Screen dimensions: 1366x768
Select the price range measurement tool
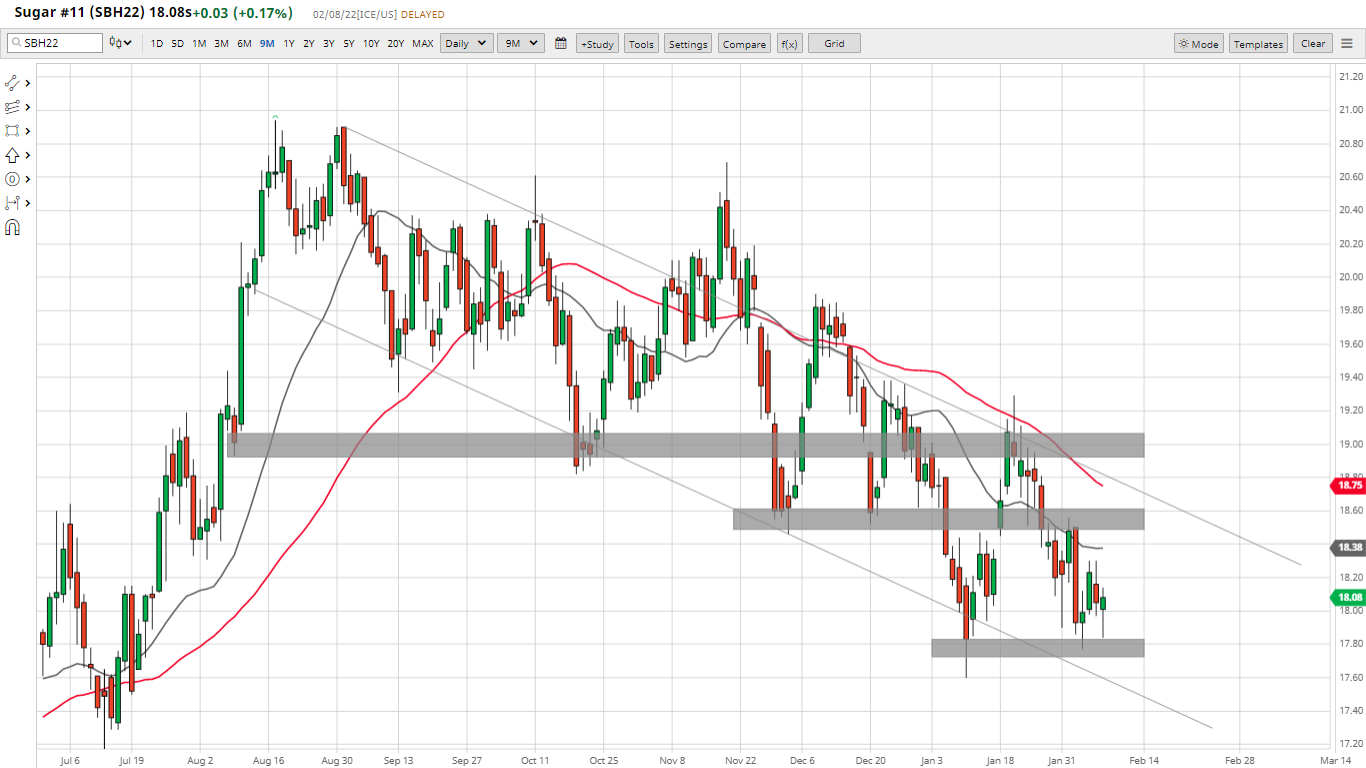(x=12, y=203)
